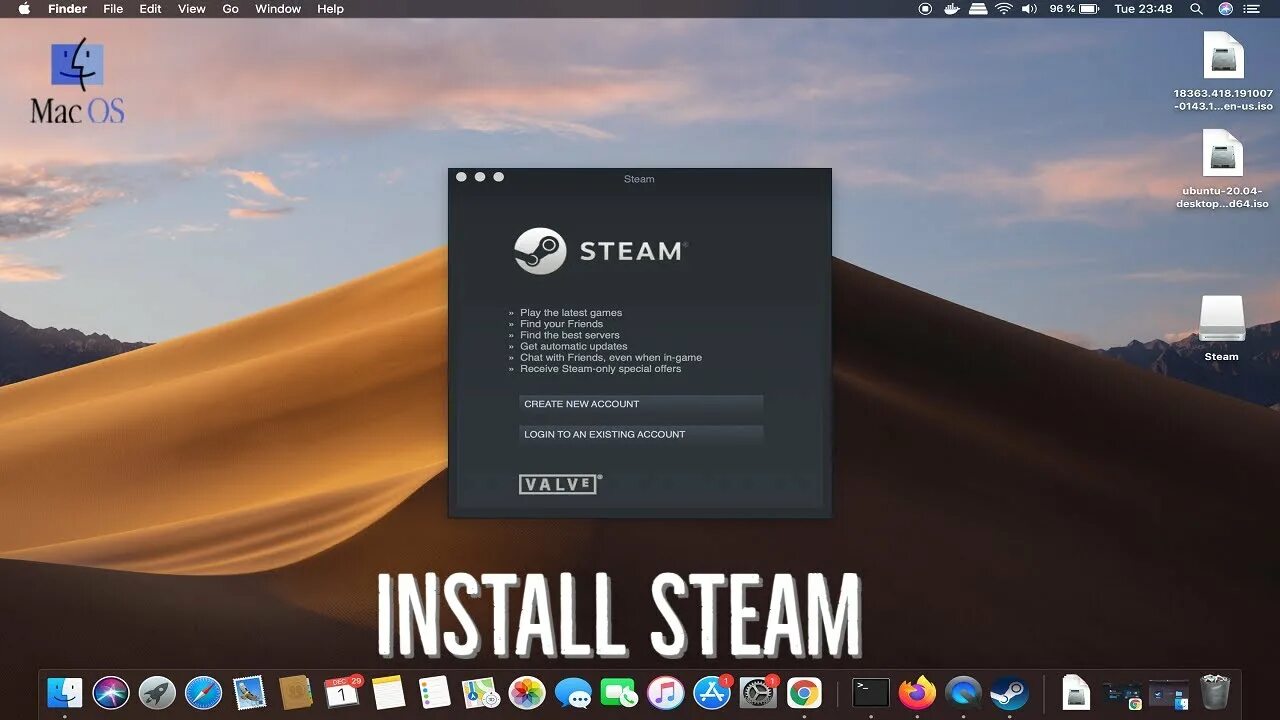Click 'Find your Friends' text
This screenshot has width=1280, height=720.
coord(561,324)
